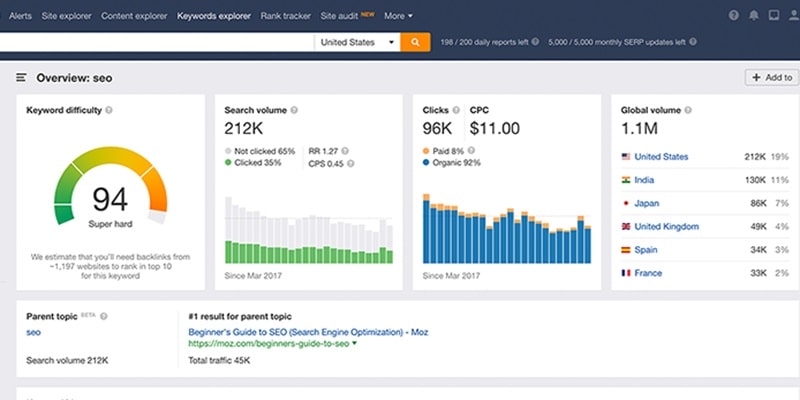This screenshot has height=400, width=800.
Task: Open the United States country dropdown
Action: coord(357,42)
